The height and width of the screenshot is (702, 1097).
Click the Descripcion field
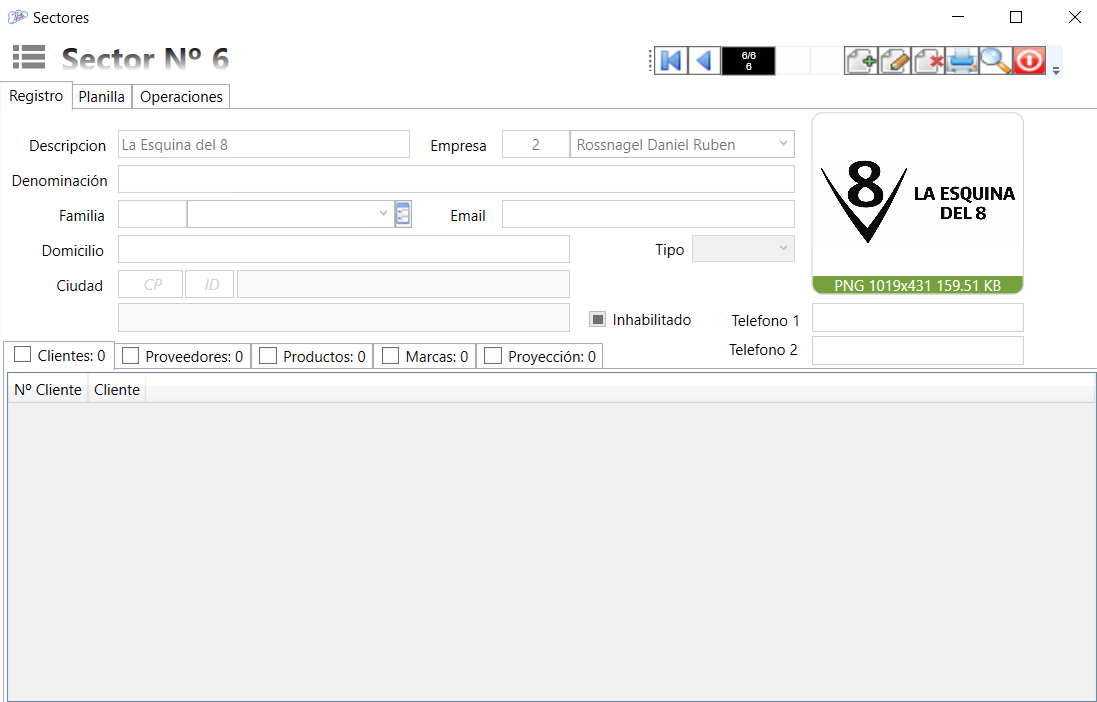tap(264, 144)
